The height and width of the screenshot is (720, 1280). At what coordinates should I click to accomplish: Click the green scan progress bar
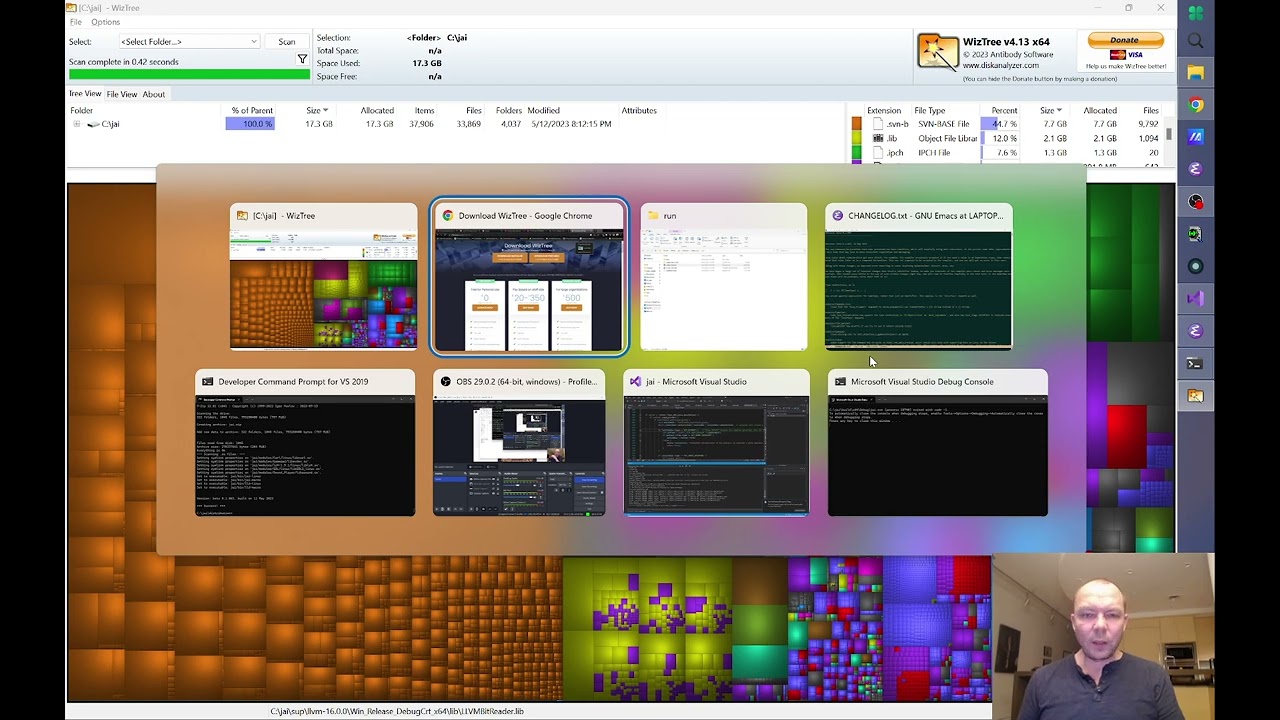(x=189, y=74)
